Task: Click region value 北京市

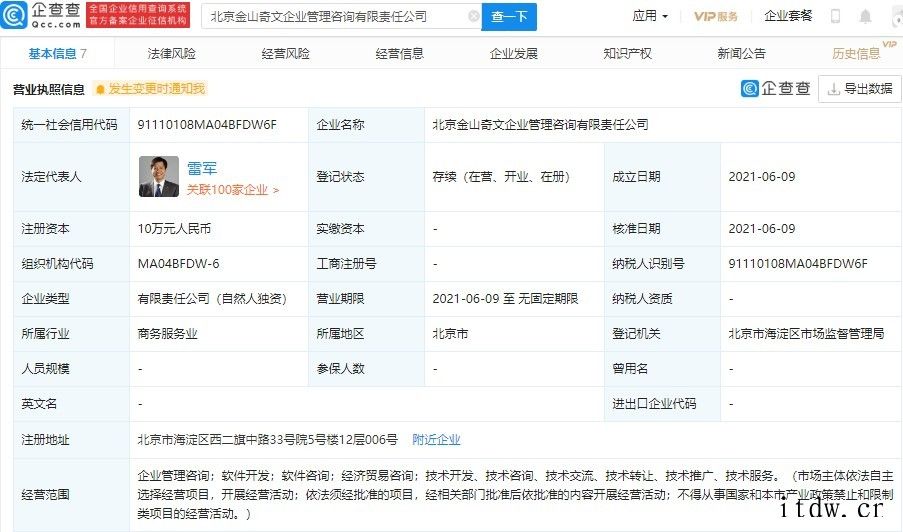Action: pyautogui.click(x=450, y=333)
